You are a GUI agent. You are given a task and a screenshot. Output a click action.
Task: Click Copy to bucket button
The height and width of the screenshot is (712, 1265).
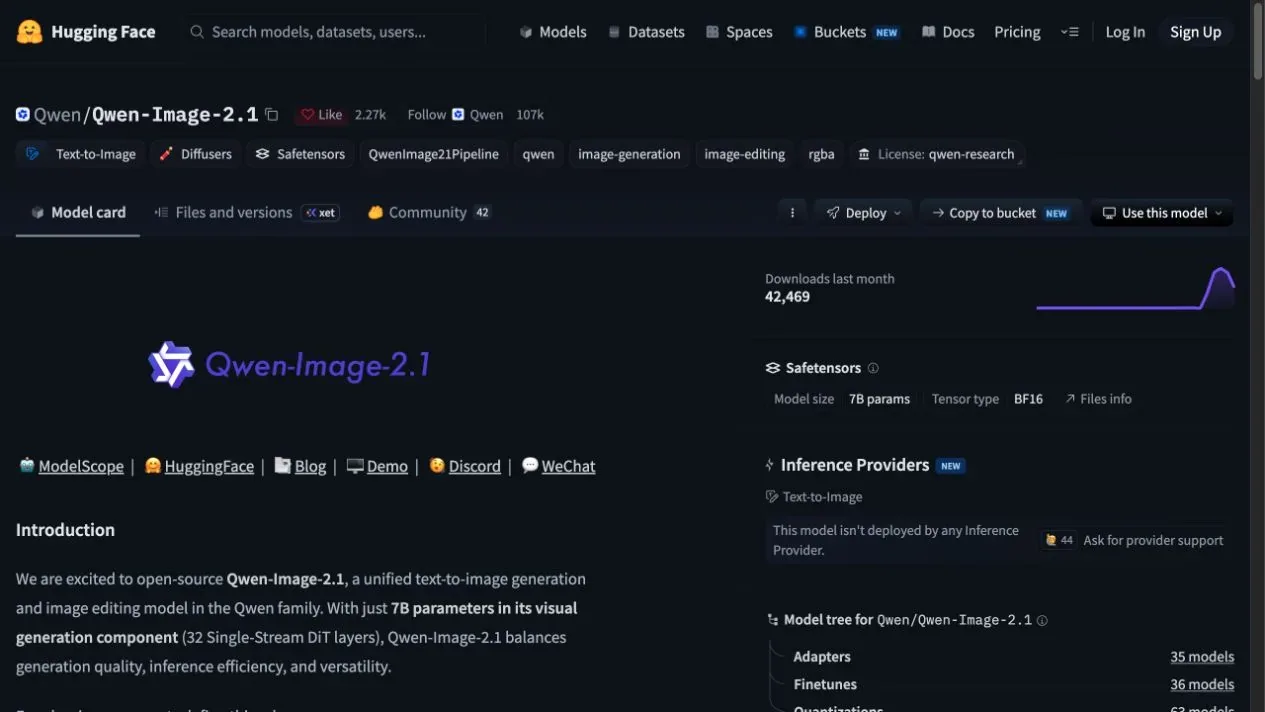click(1000, 213)
